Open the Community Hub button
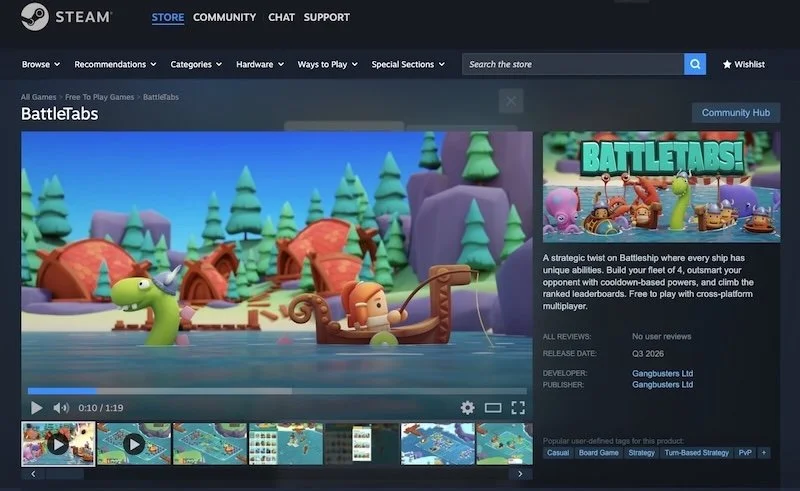This screenshot has height=491, width=800. pyautogui.click(x=736, y=113)
